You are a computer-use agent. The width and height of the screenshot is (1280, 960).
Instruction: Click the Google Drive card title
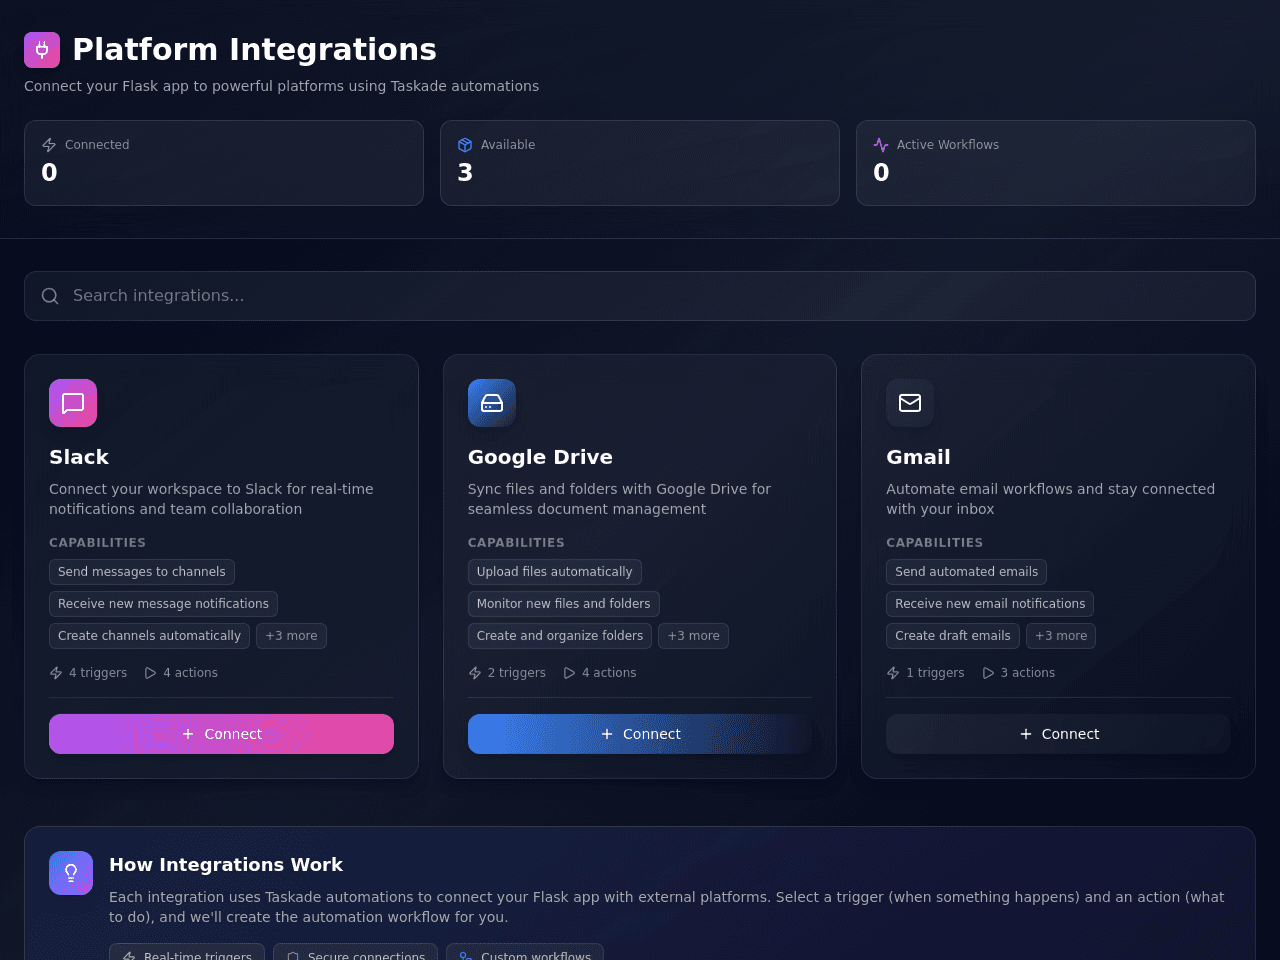540,457
